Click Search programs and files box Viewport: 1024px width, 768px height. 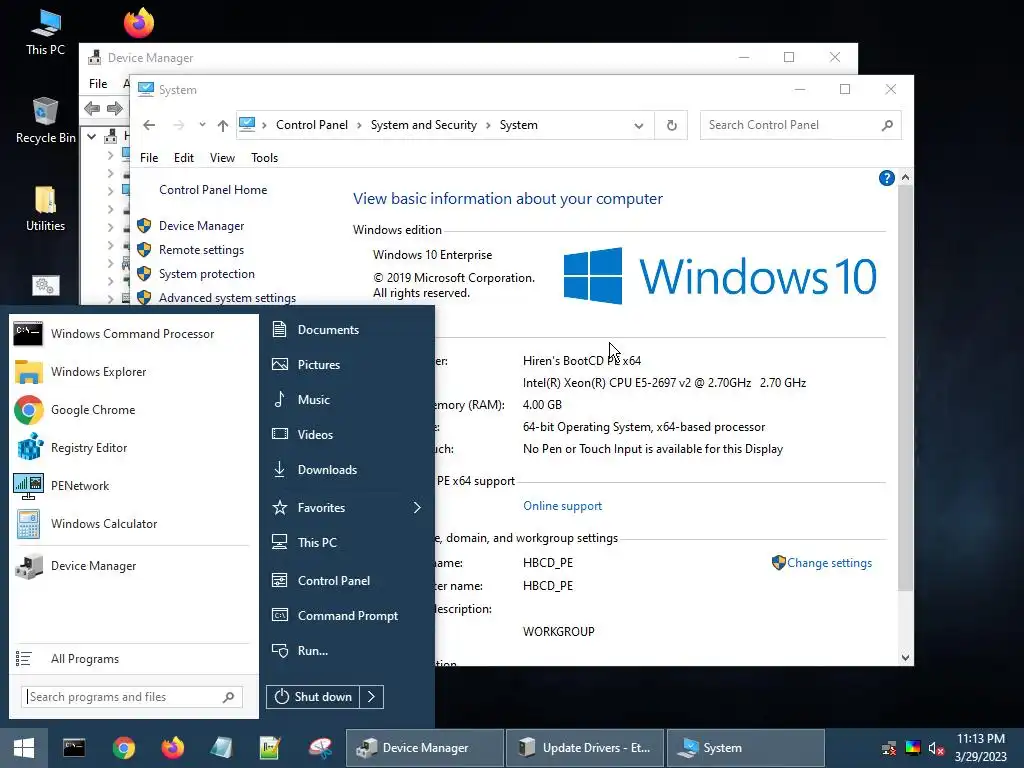click(x=132, y=697)
